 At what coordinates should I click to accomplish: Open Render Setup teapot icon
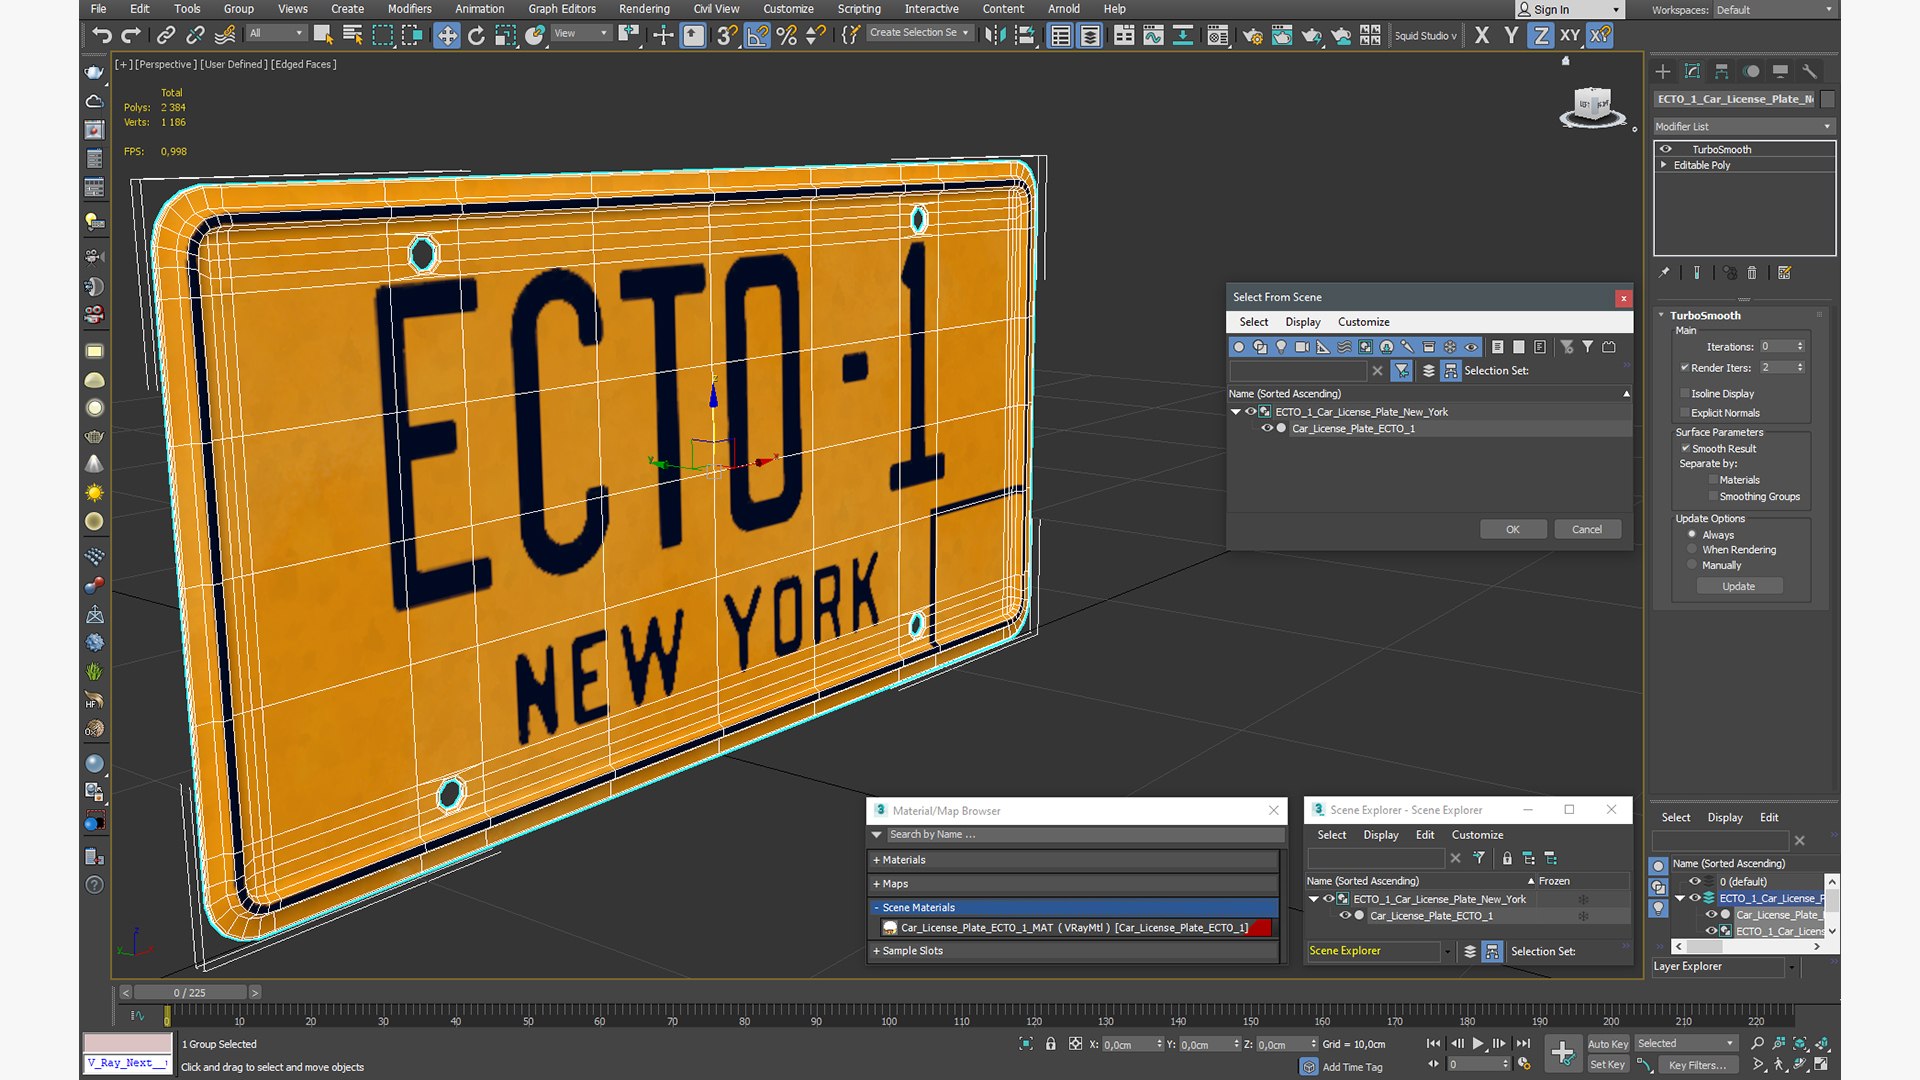(x=1252, y=36)
